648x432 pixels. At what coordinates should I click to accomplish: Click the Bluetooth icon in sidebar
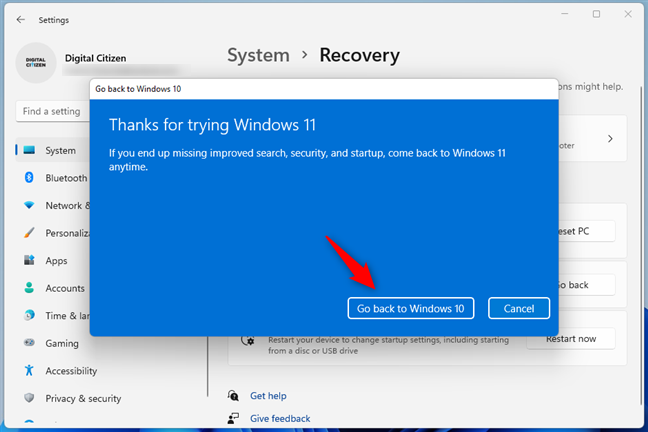coord(29,177)
